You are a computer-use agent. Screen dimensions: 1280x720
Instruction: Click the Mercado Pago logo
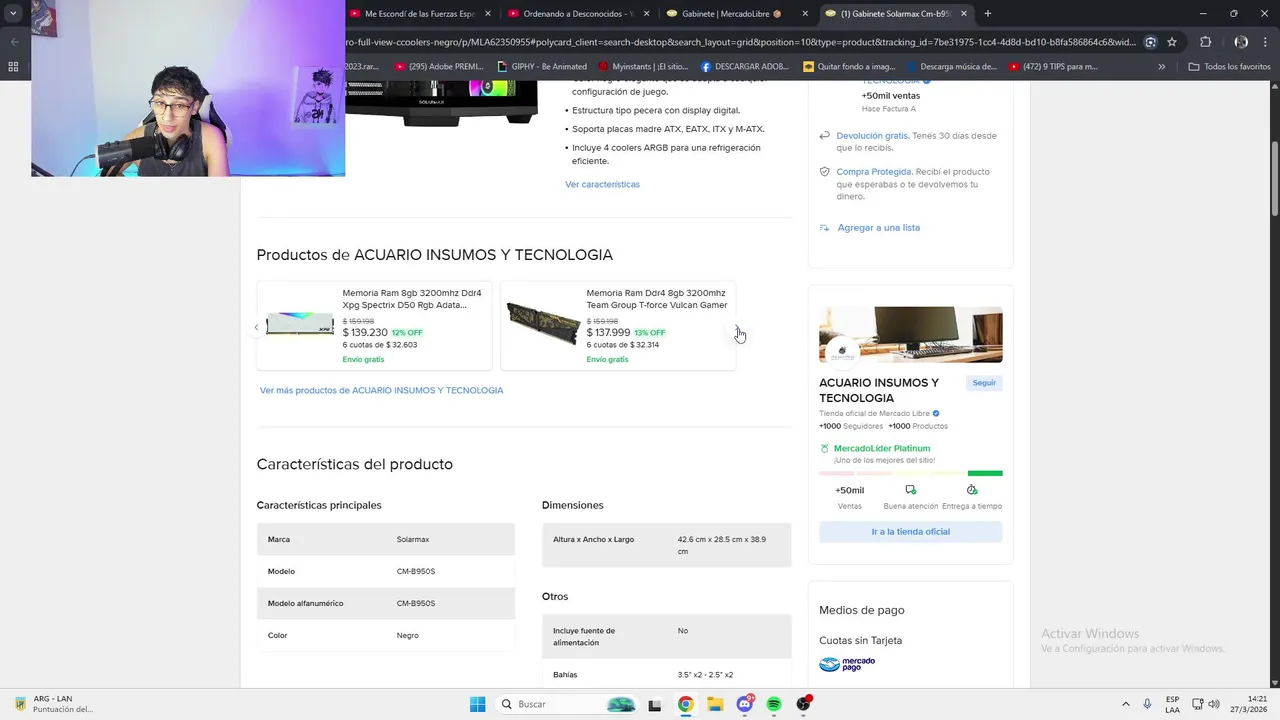click(847, 664)
